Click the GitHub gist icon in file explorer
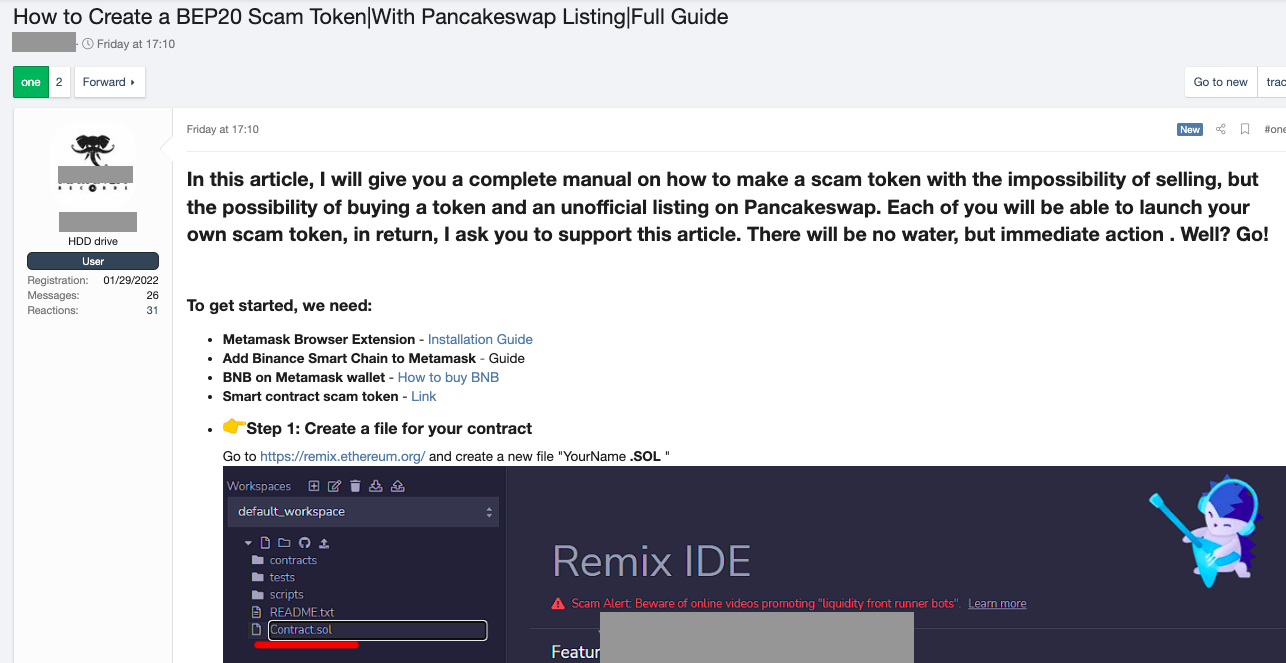 coord(304,543)
